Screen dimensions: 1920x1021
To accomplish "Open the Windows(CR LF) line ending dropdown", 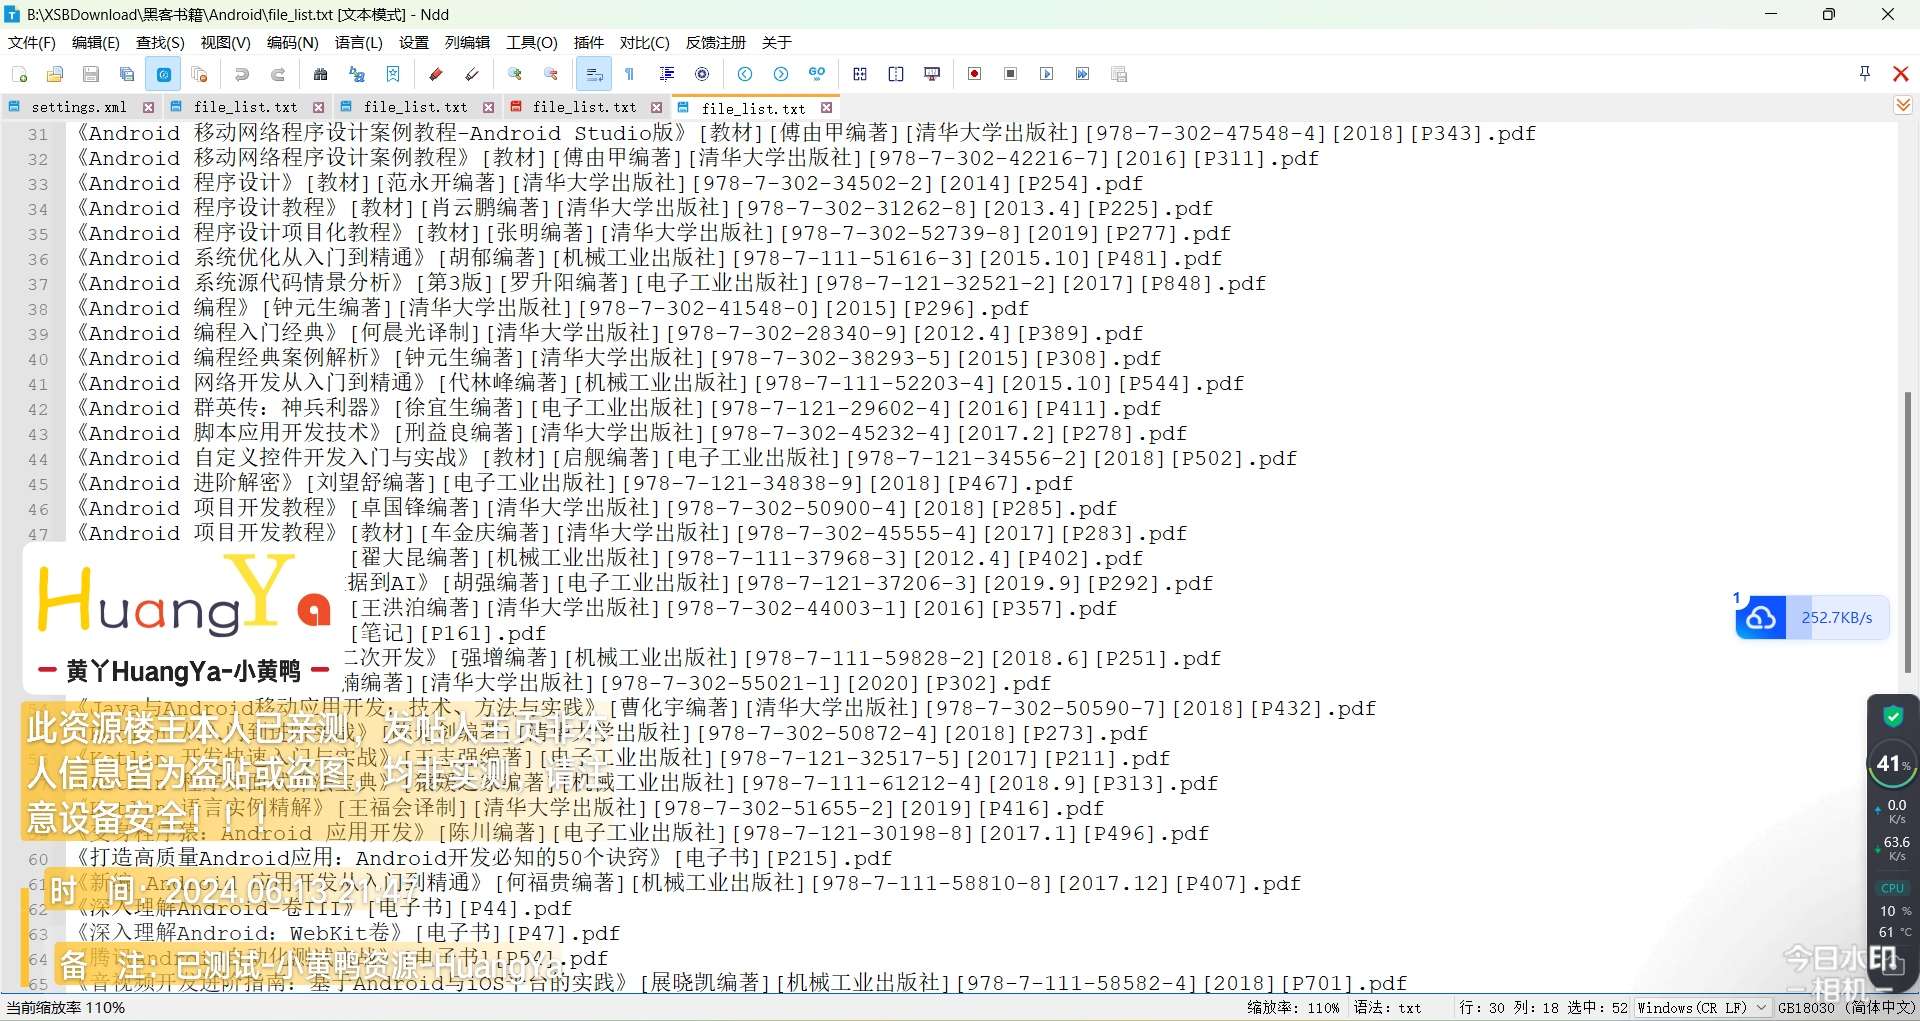I will (1701, 1008).
